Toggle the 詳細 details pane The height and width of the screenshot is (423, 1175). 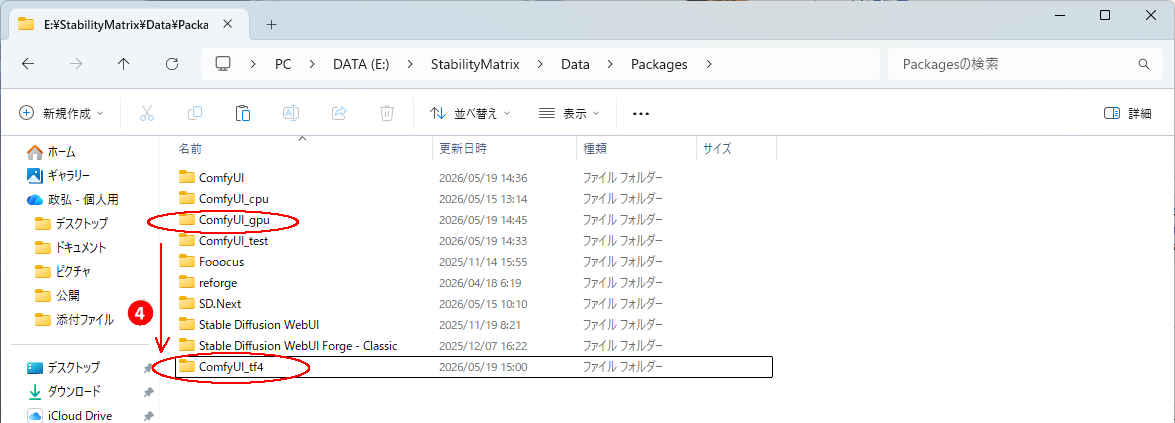point(1128,113)
